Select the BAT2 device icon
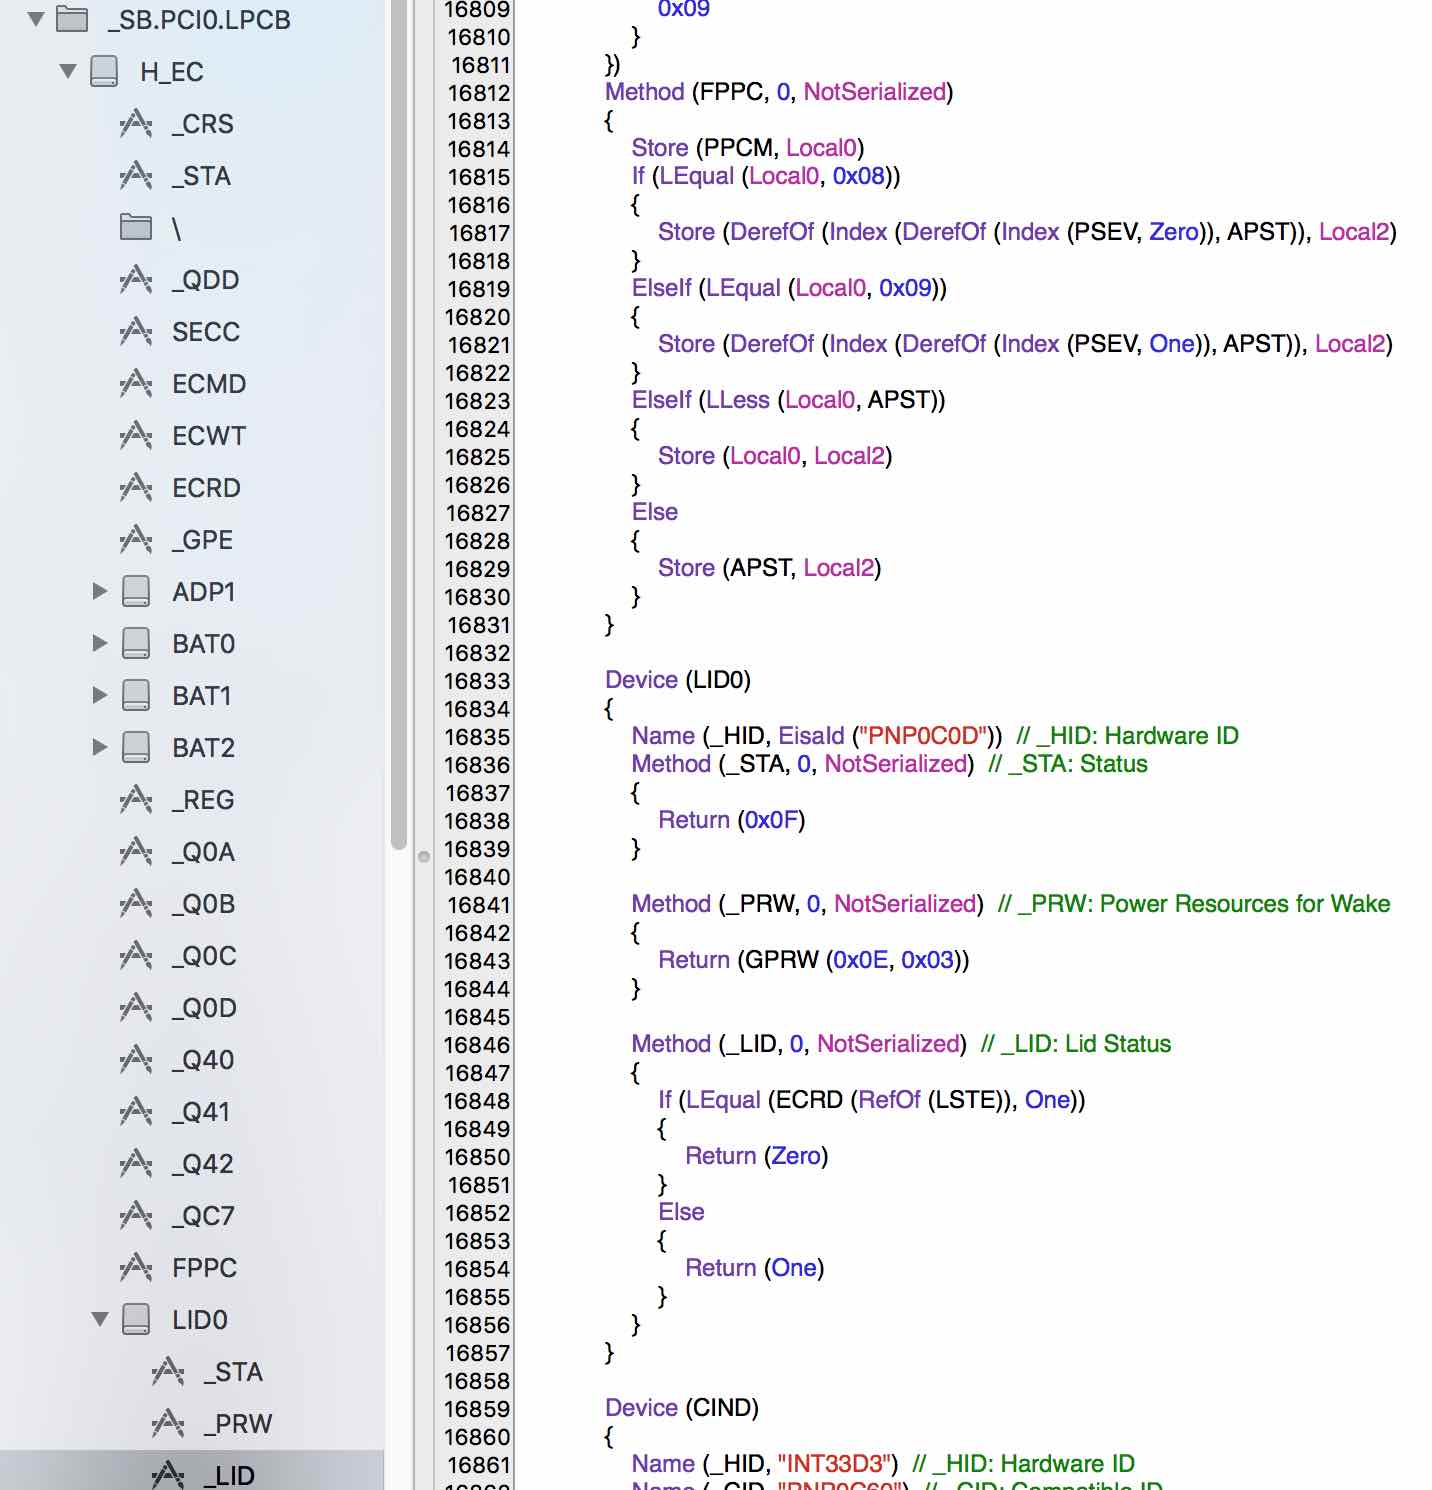 coord(136,747)
